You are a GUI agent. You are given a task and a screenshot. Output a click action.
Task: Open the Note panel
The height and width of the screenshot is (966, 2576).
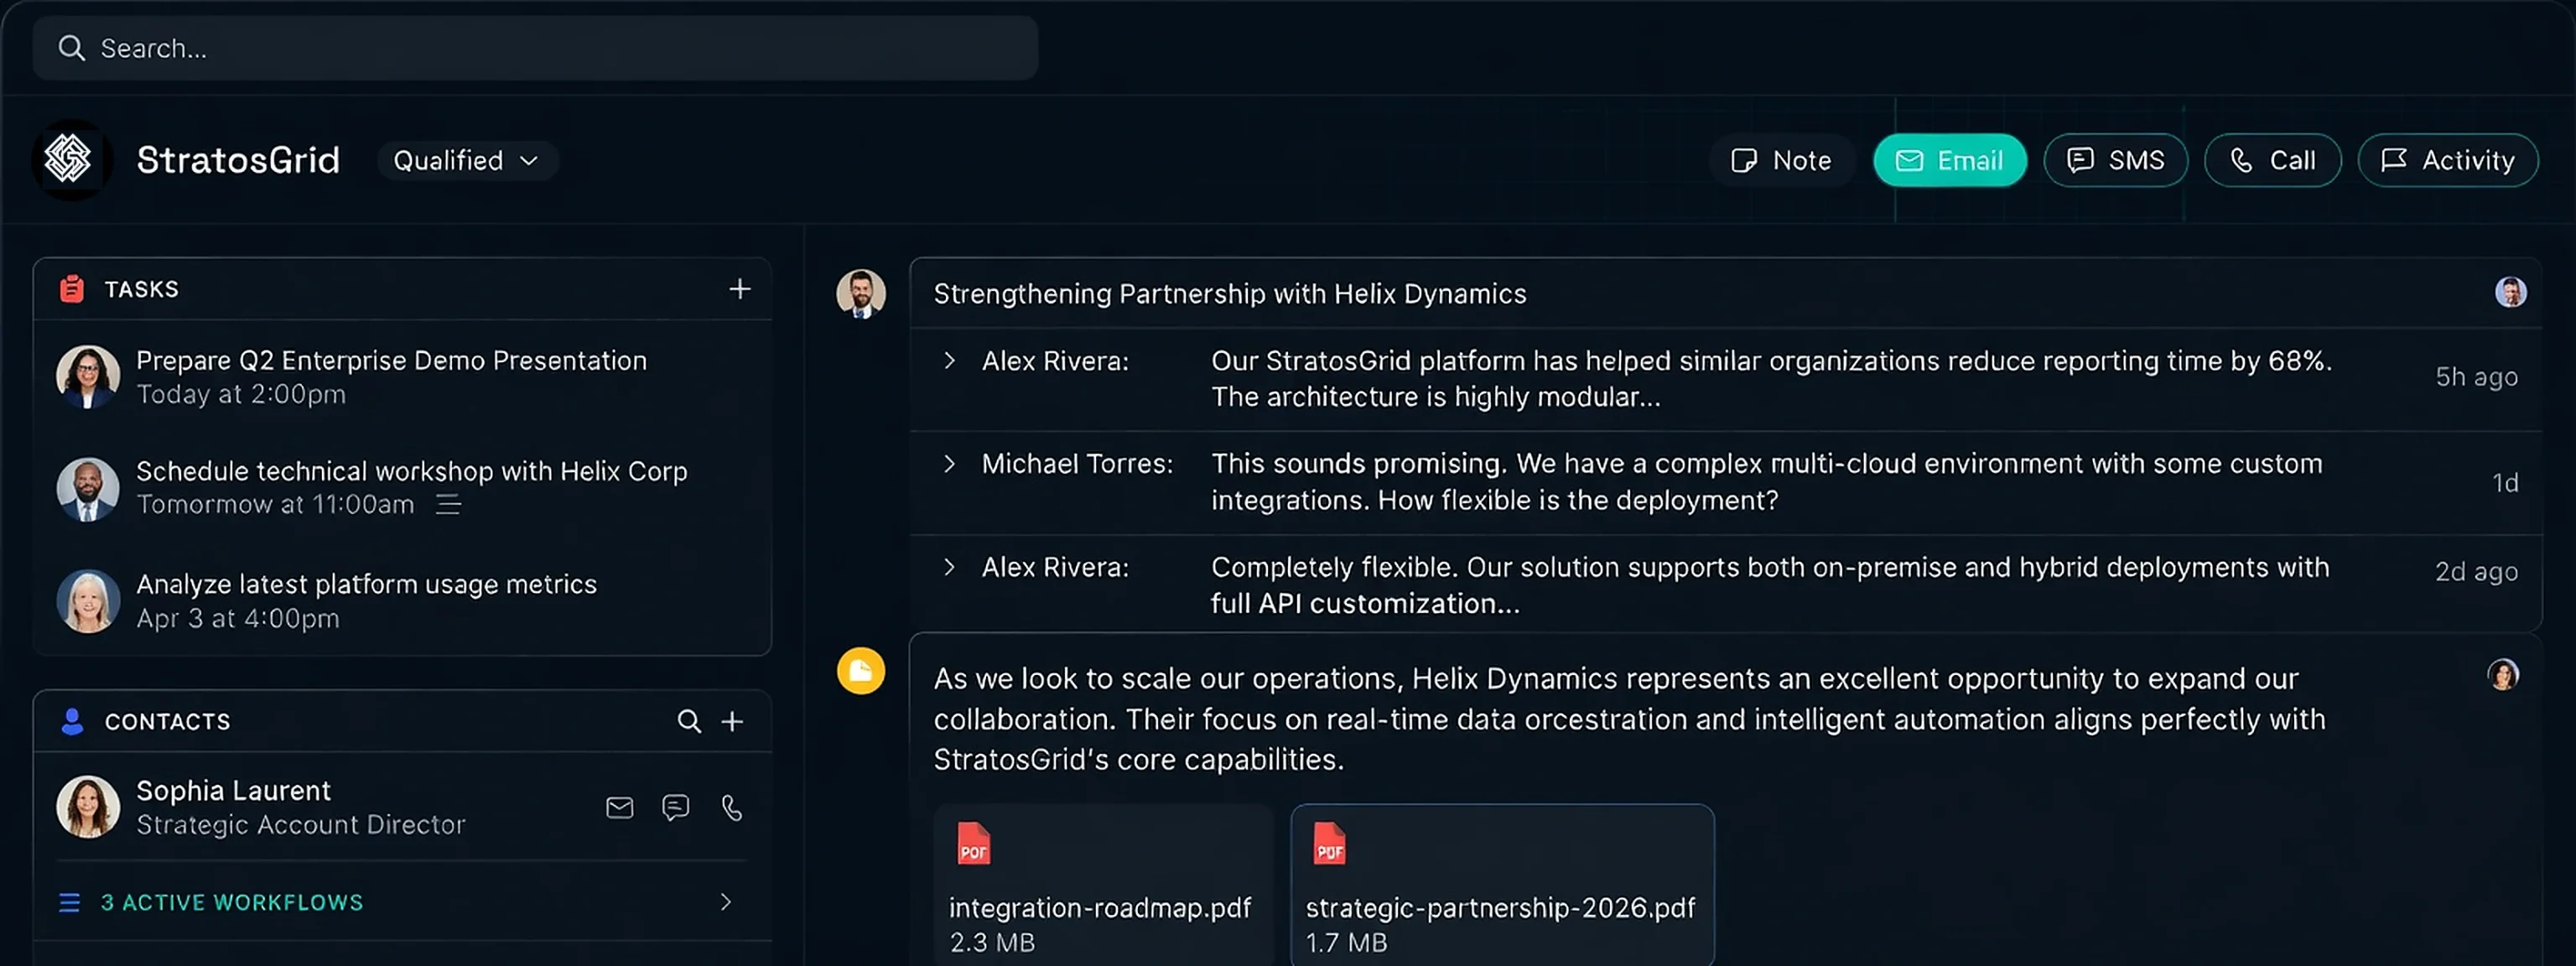pos(1782,160)
